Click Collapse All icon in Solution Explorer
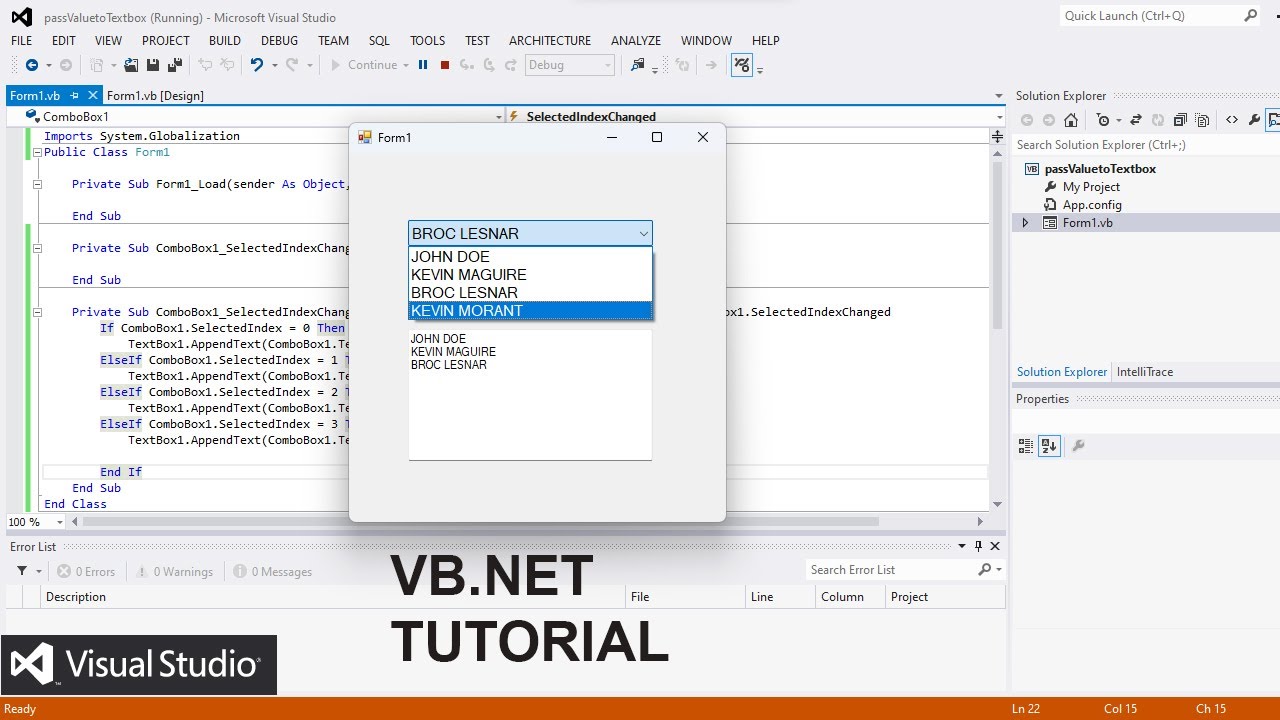This screenshot has height=720, width=1280. [1180, 120]
